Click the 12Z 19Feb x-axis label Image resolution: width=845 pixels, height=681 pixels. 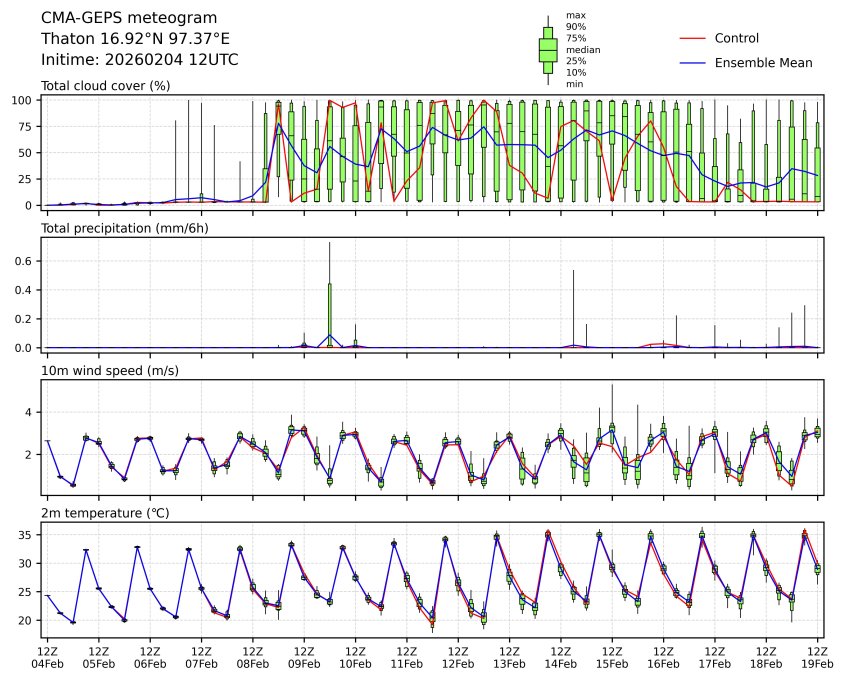818,655
